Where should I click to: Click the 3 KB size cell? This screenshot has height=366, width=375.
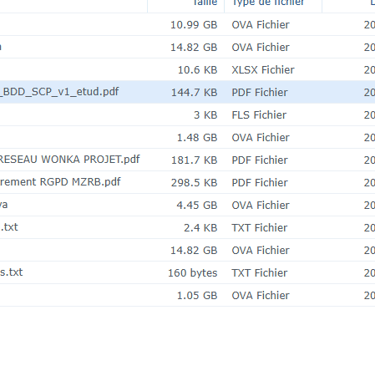coord(205,115)
